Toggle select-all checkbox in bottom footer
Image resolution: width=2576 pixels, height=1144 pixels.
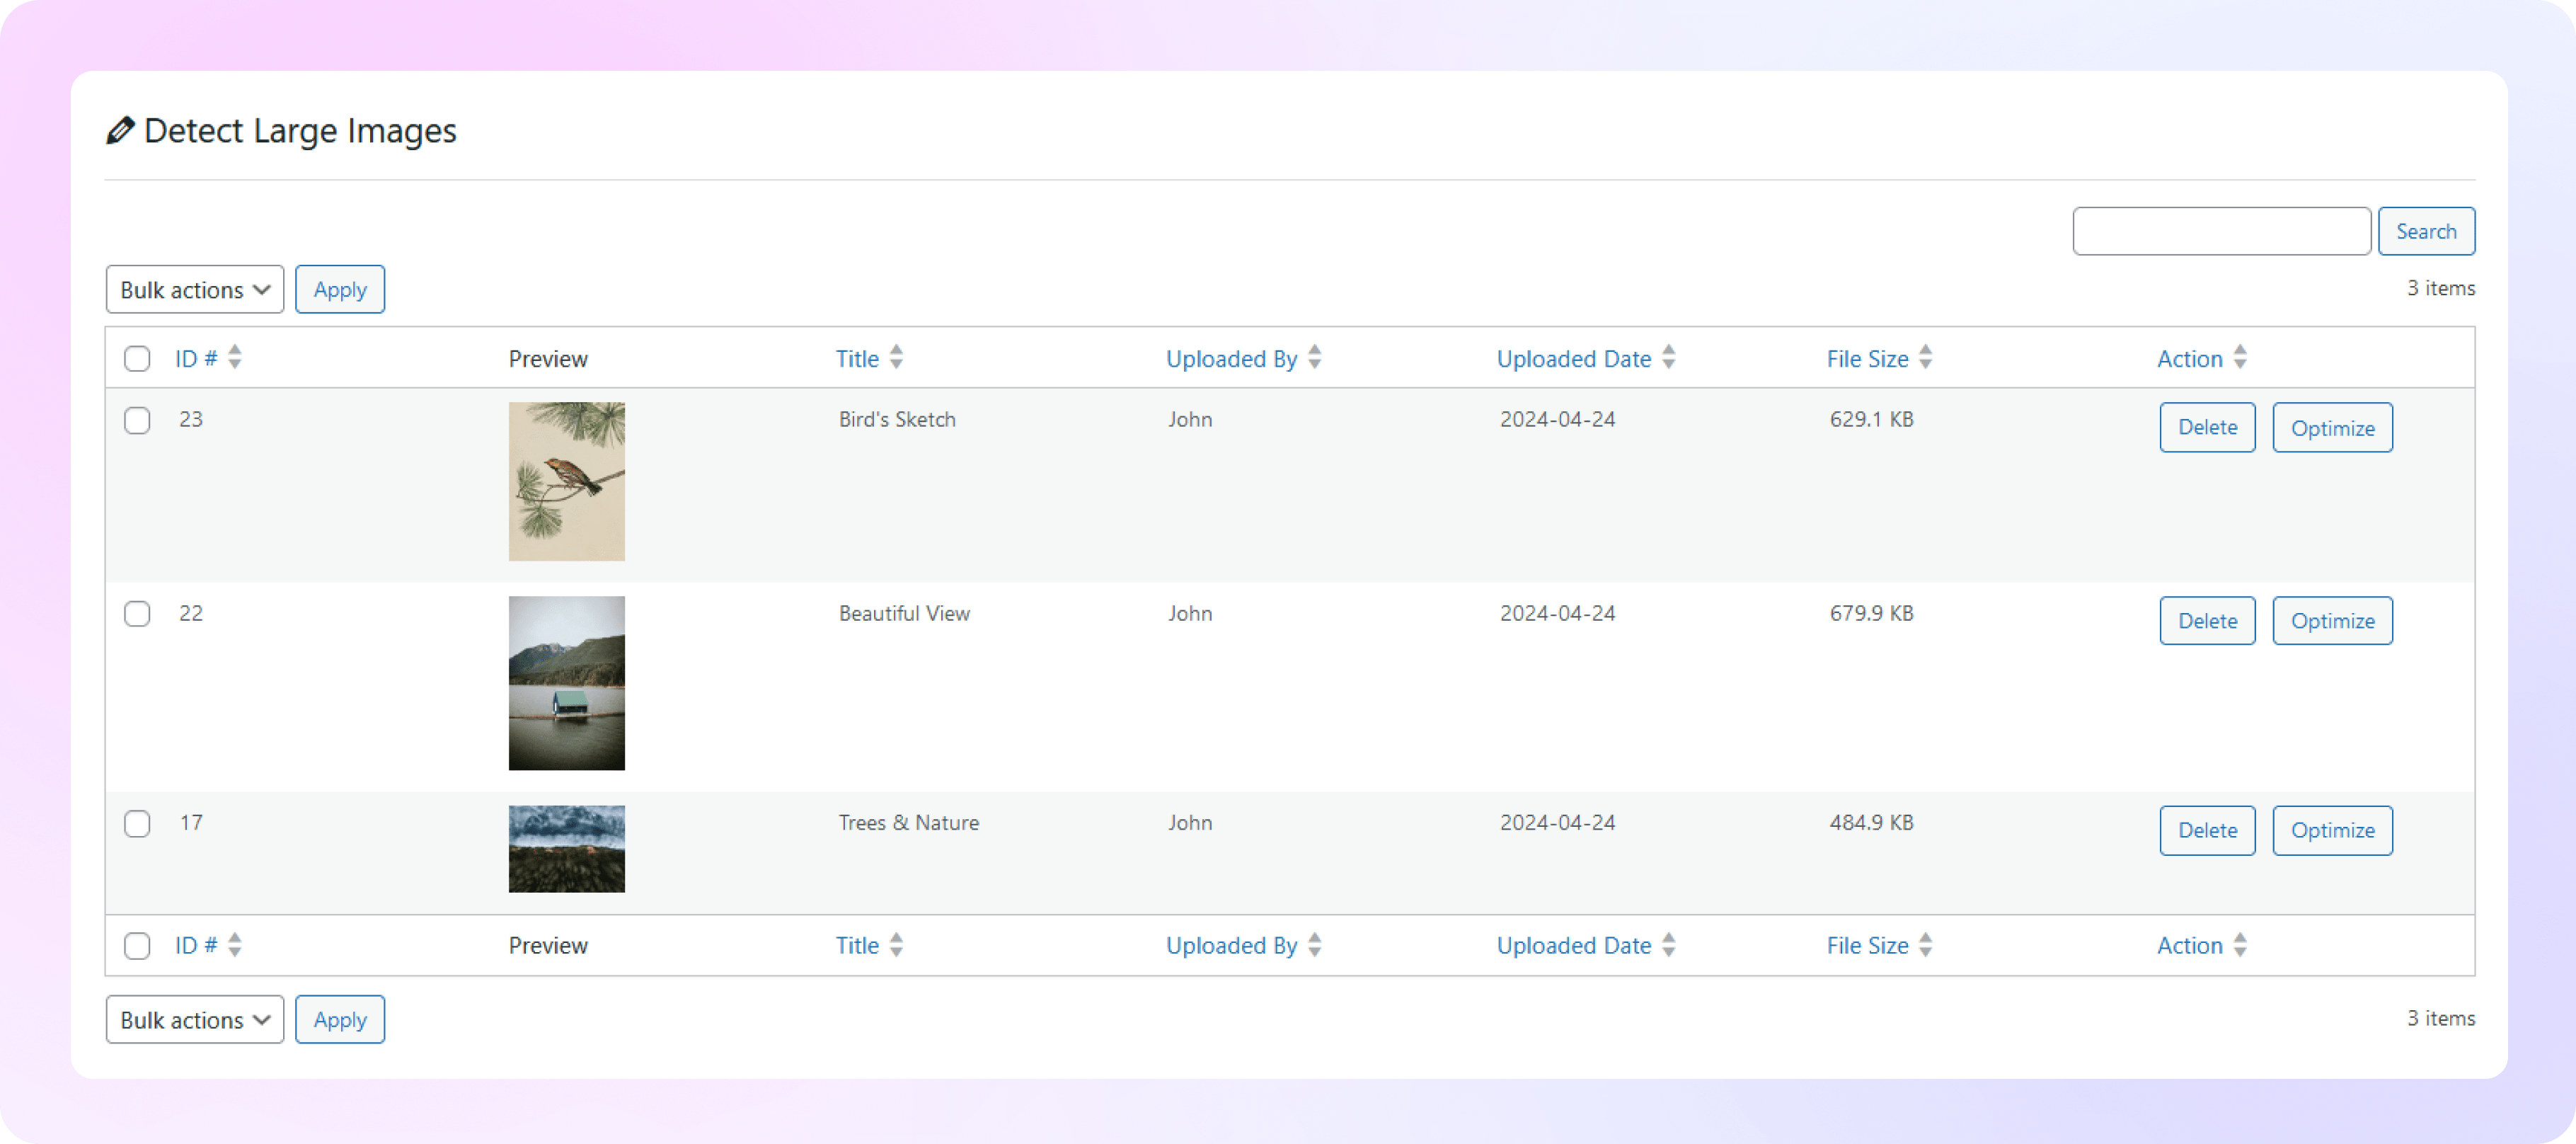click(137, 946)
